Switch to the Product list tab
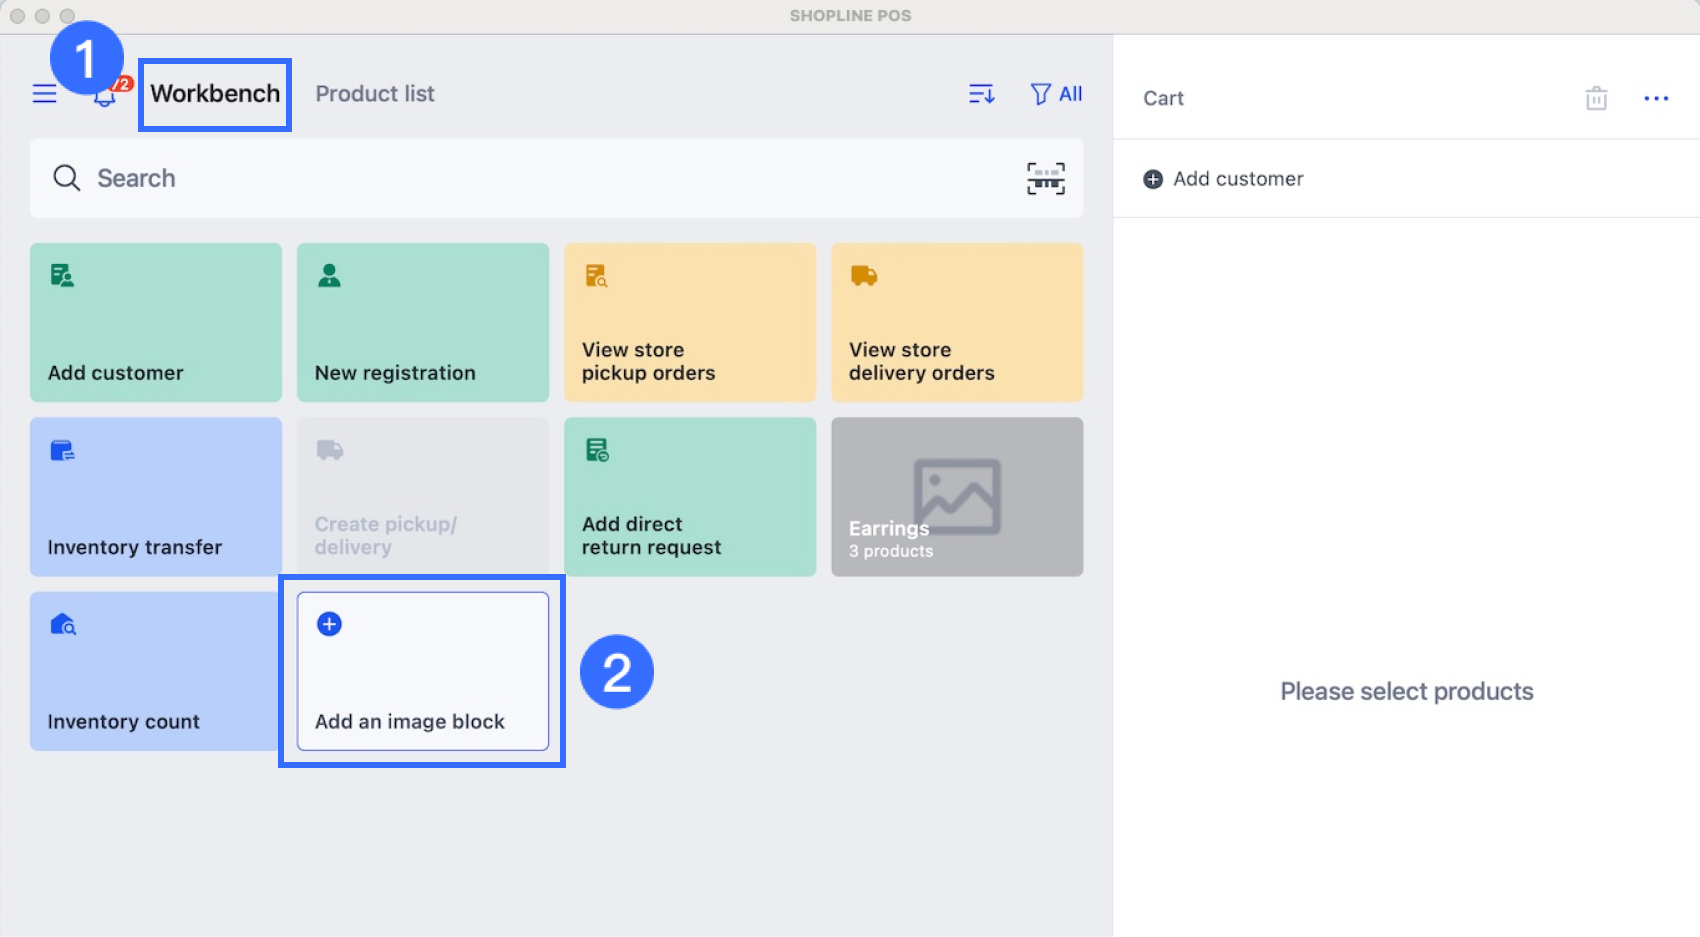 point(375,94)
